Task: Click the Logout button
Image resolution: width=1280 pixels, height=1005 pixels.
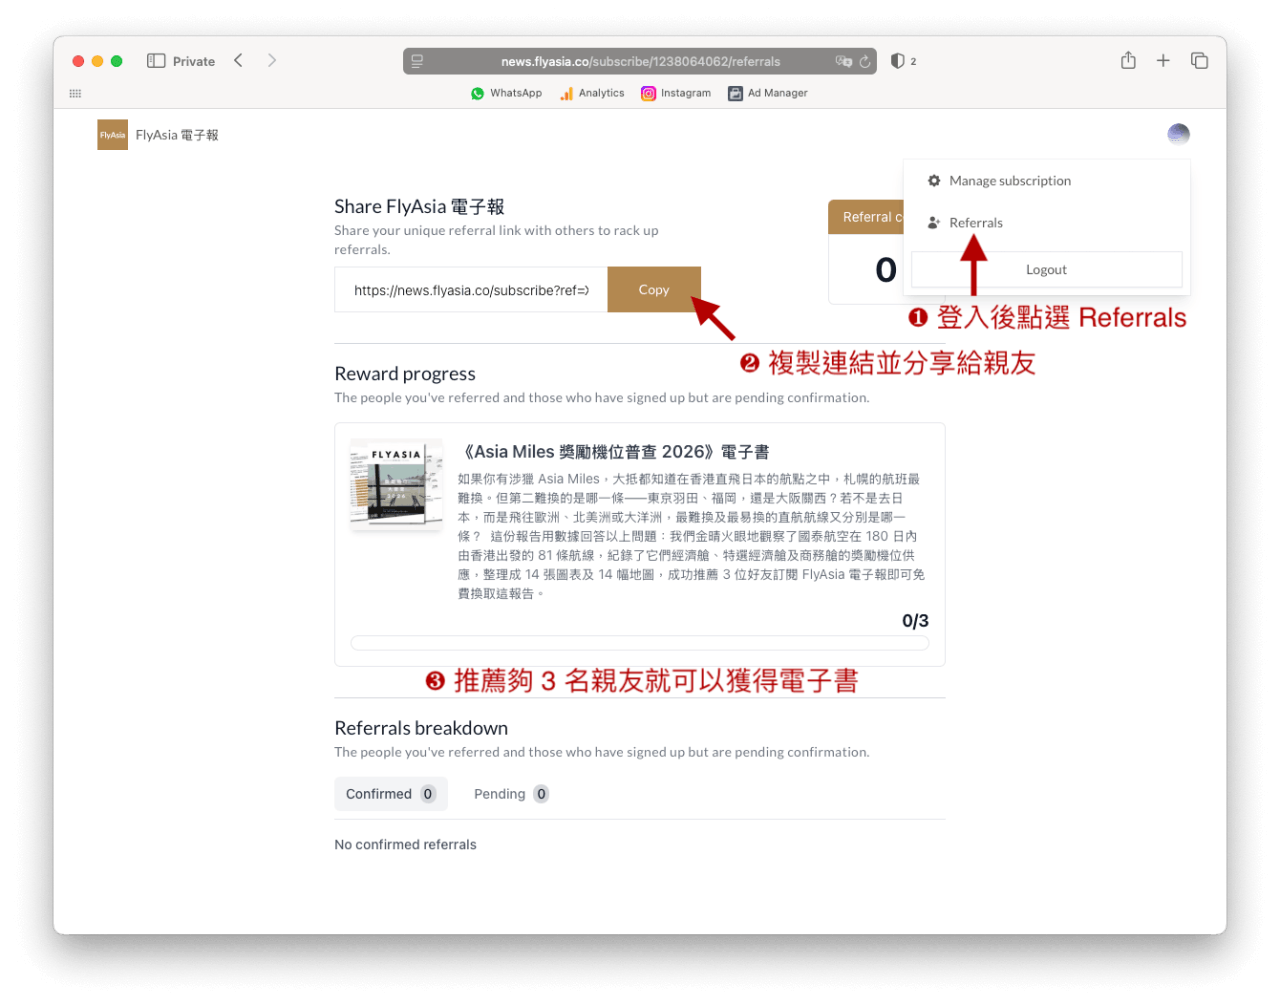Action: (x=1046, y=270)
